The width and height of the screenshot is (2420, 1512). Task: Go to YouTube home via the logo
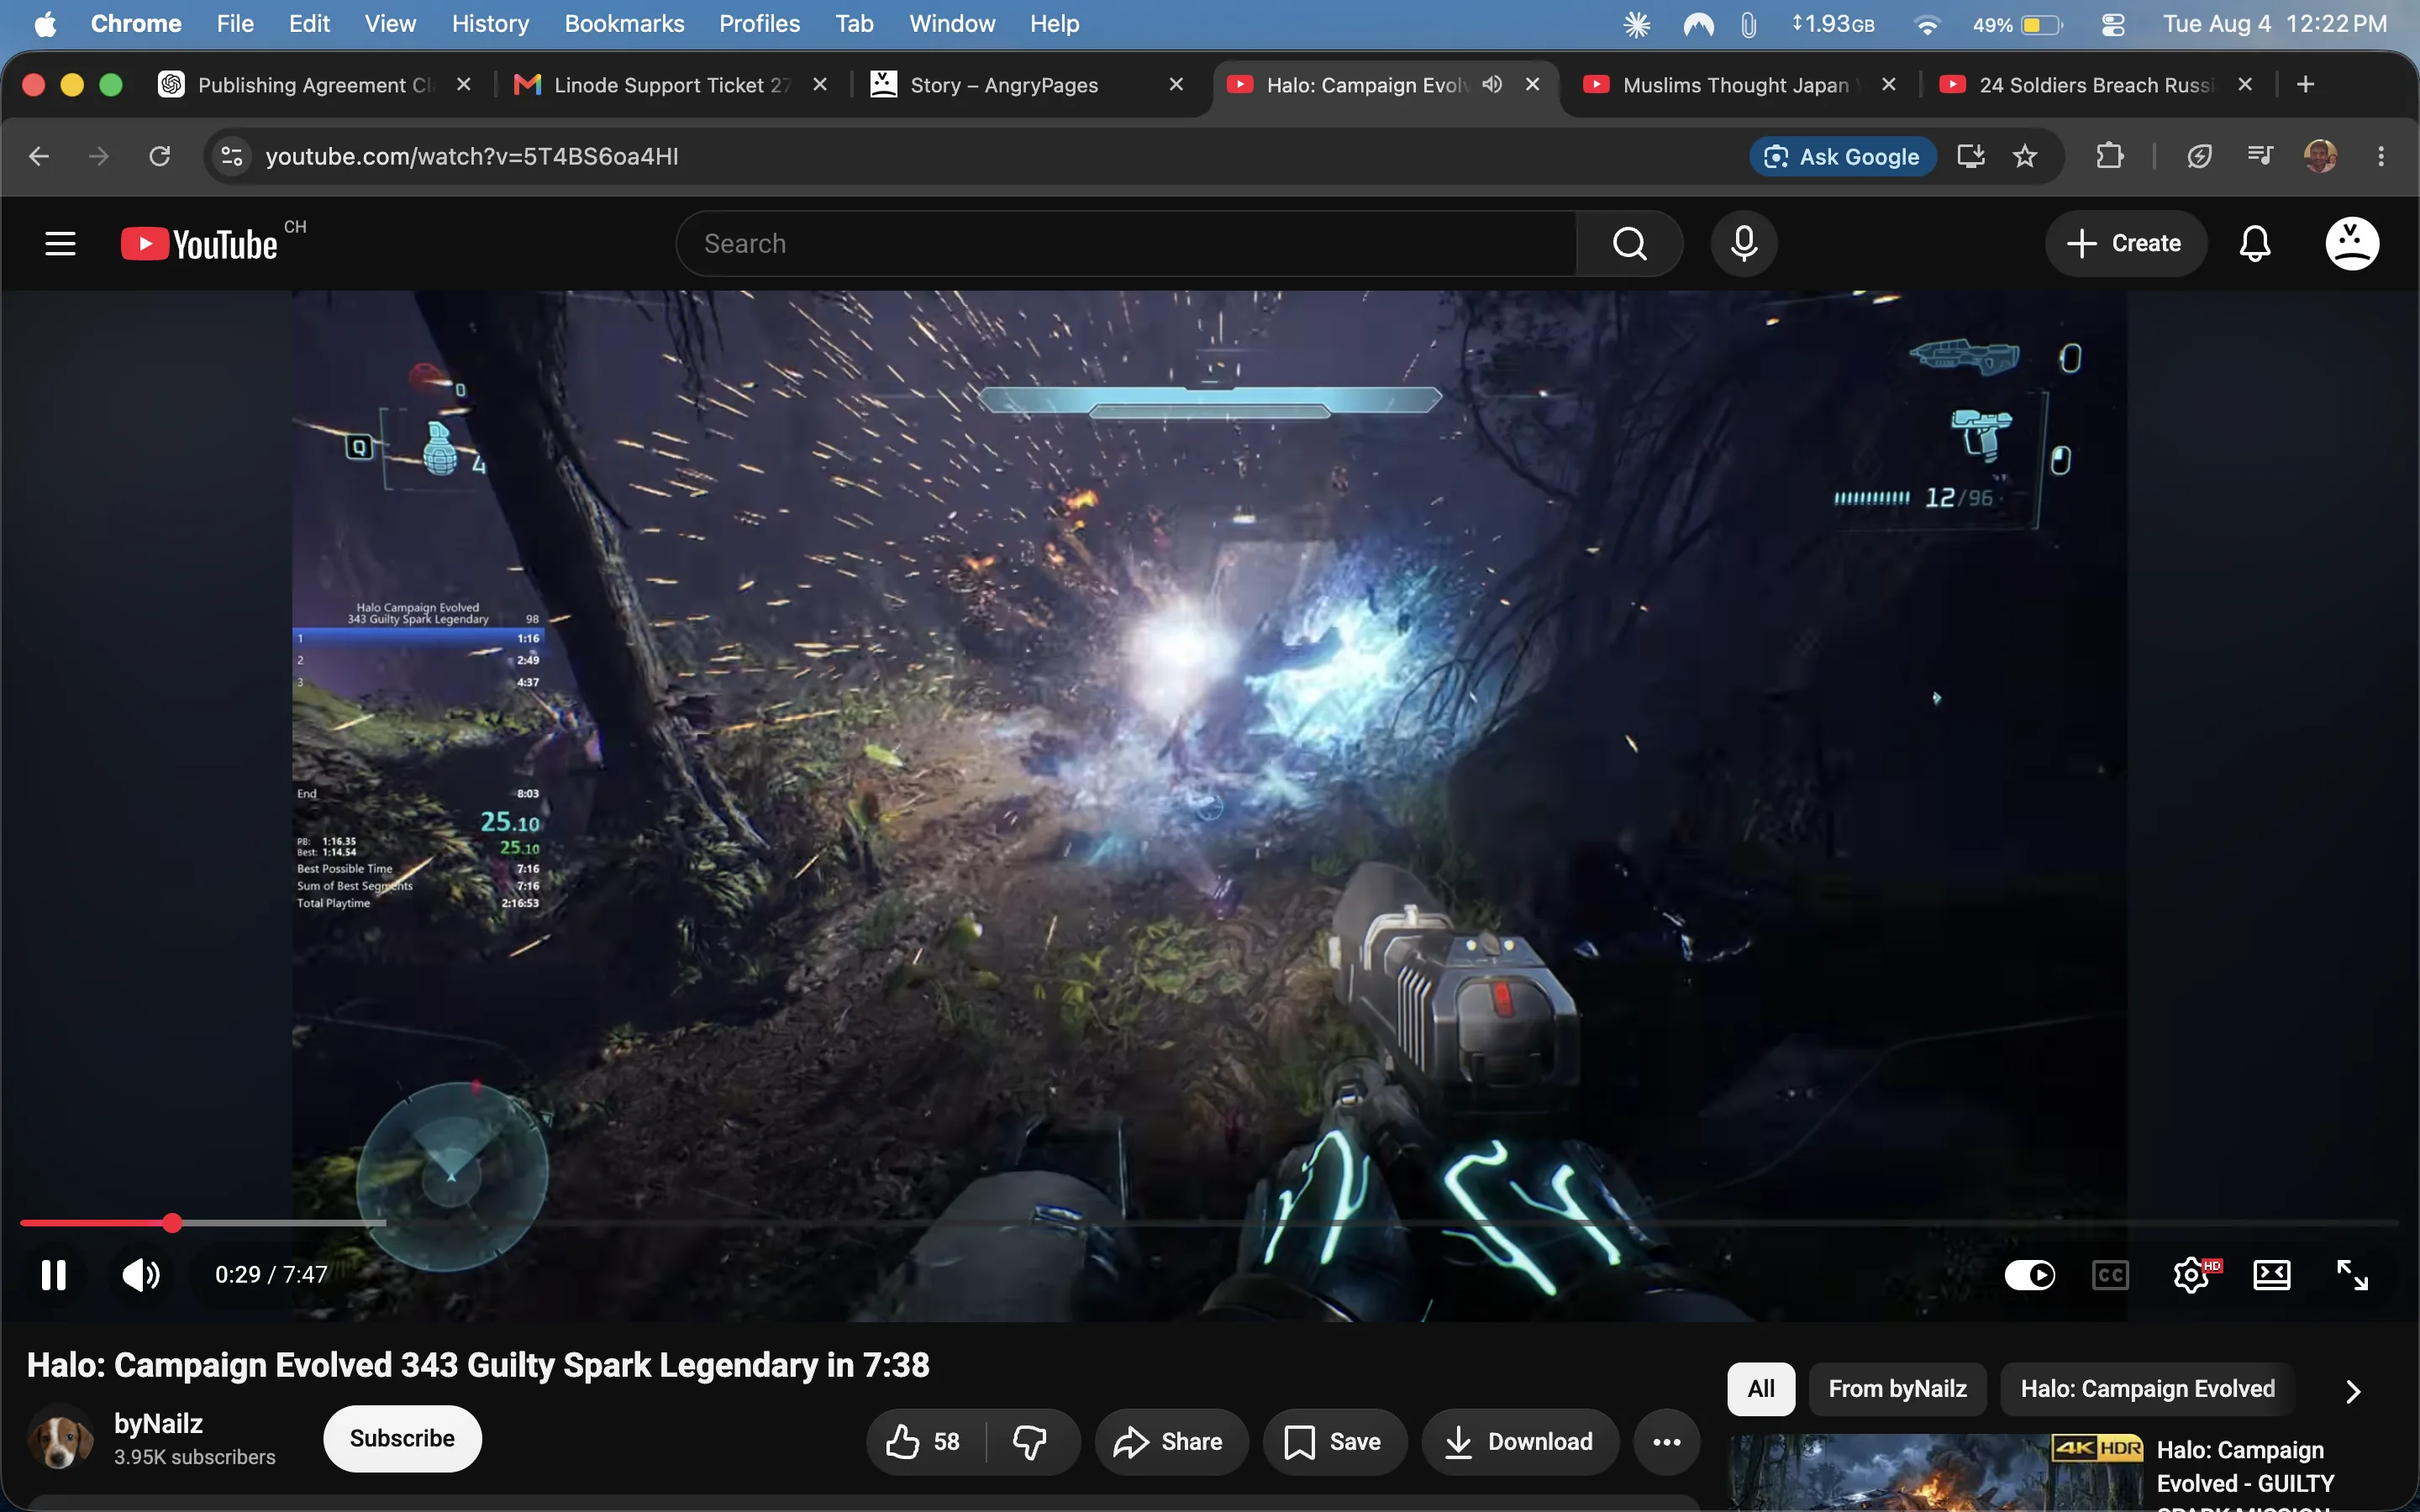[x=199, y=244]
